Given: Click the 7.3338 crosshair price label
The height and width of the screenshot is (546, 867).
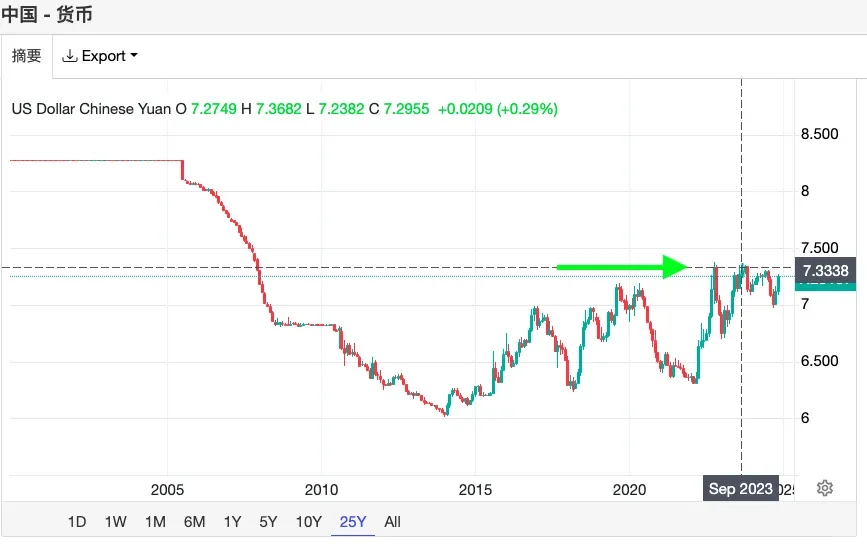Looking at the screenshot, I should click(x=825, y=271).
